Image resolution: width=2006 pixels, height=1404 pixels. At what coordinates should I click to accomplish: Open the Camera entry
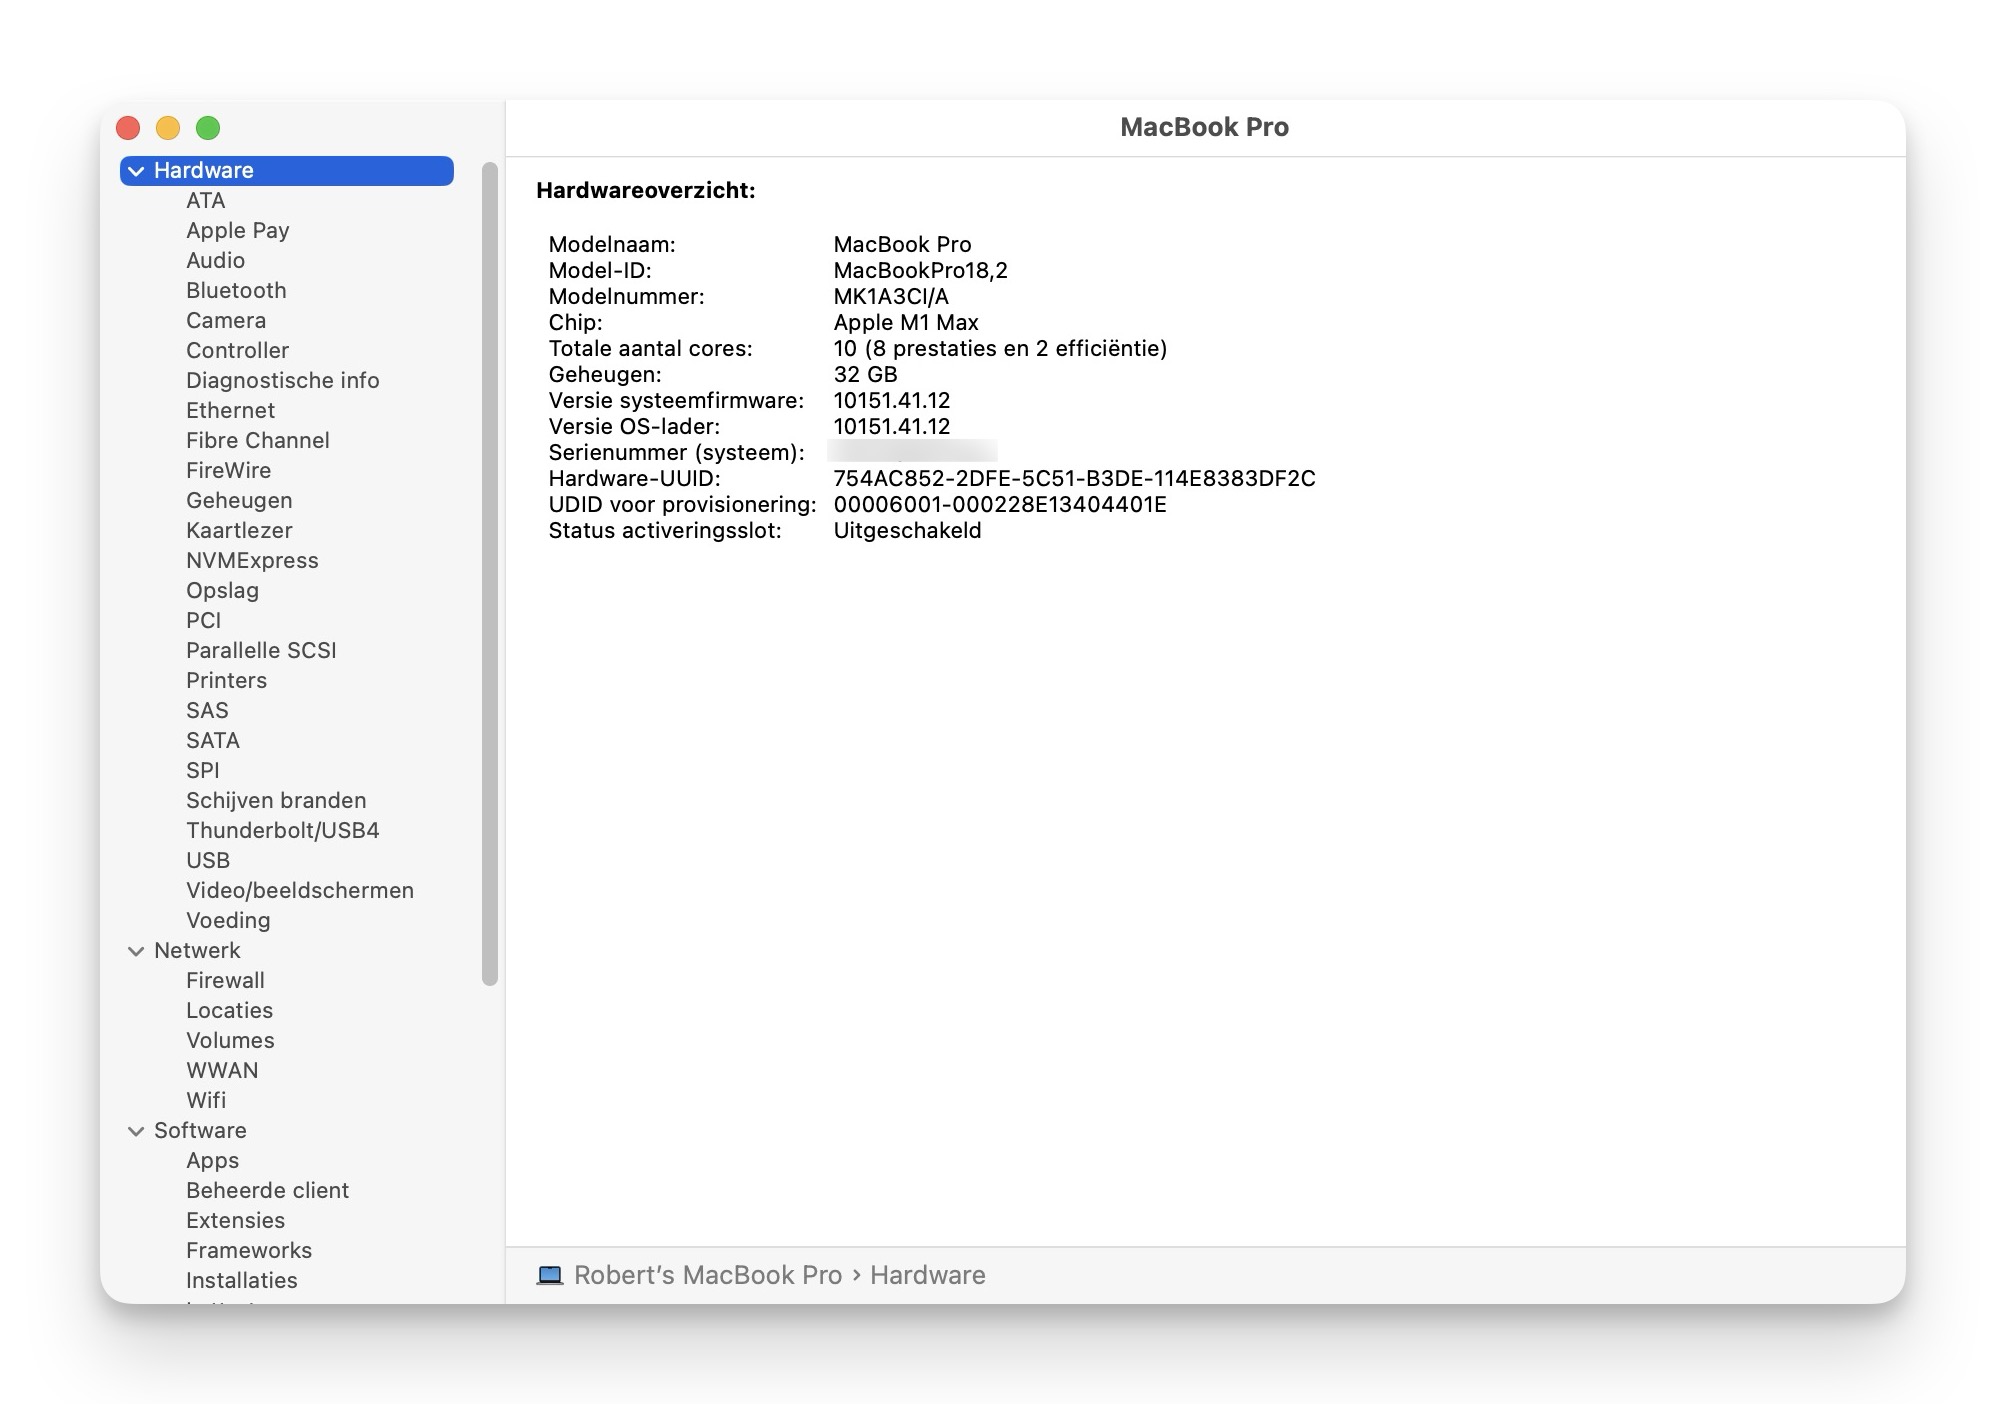(226, 321)
